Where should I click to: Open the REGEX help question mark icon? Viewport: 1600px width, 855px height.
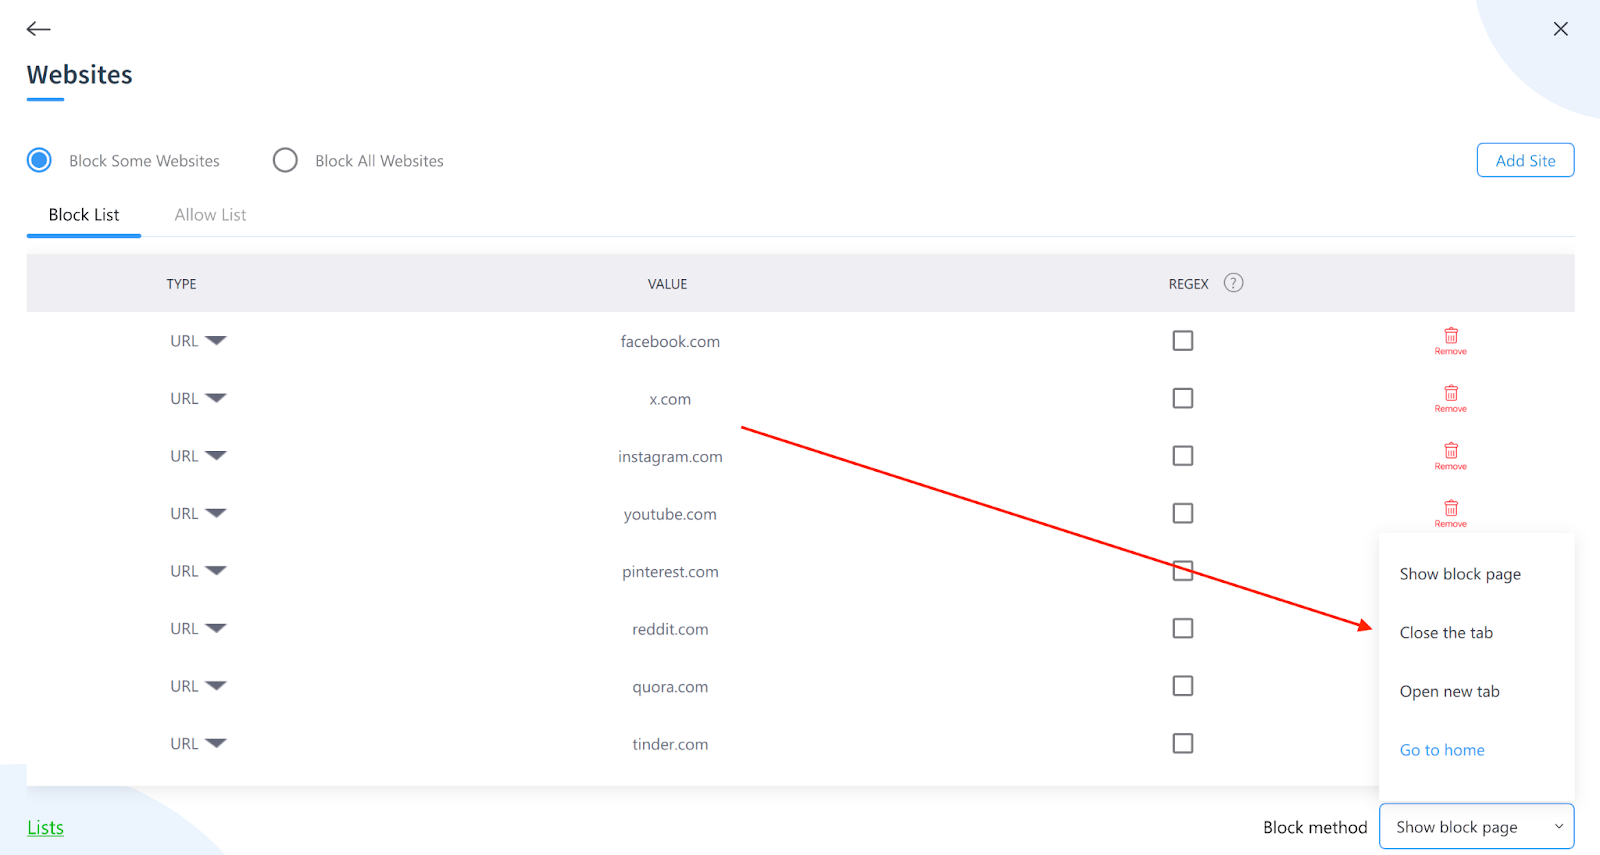(x=1234, y=283)
